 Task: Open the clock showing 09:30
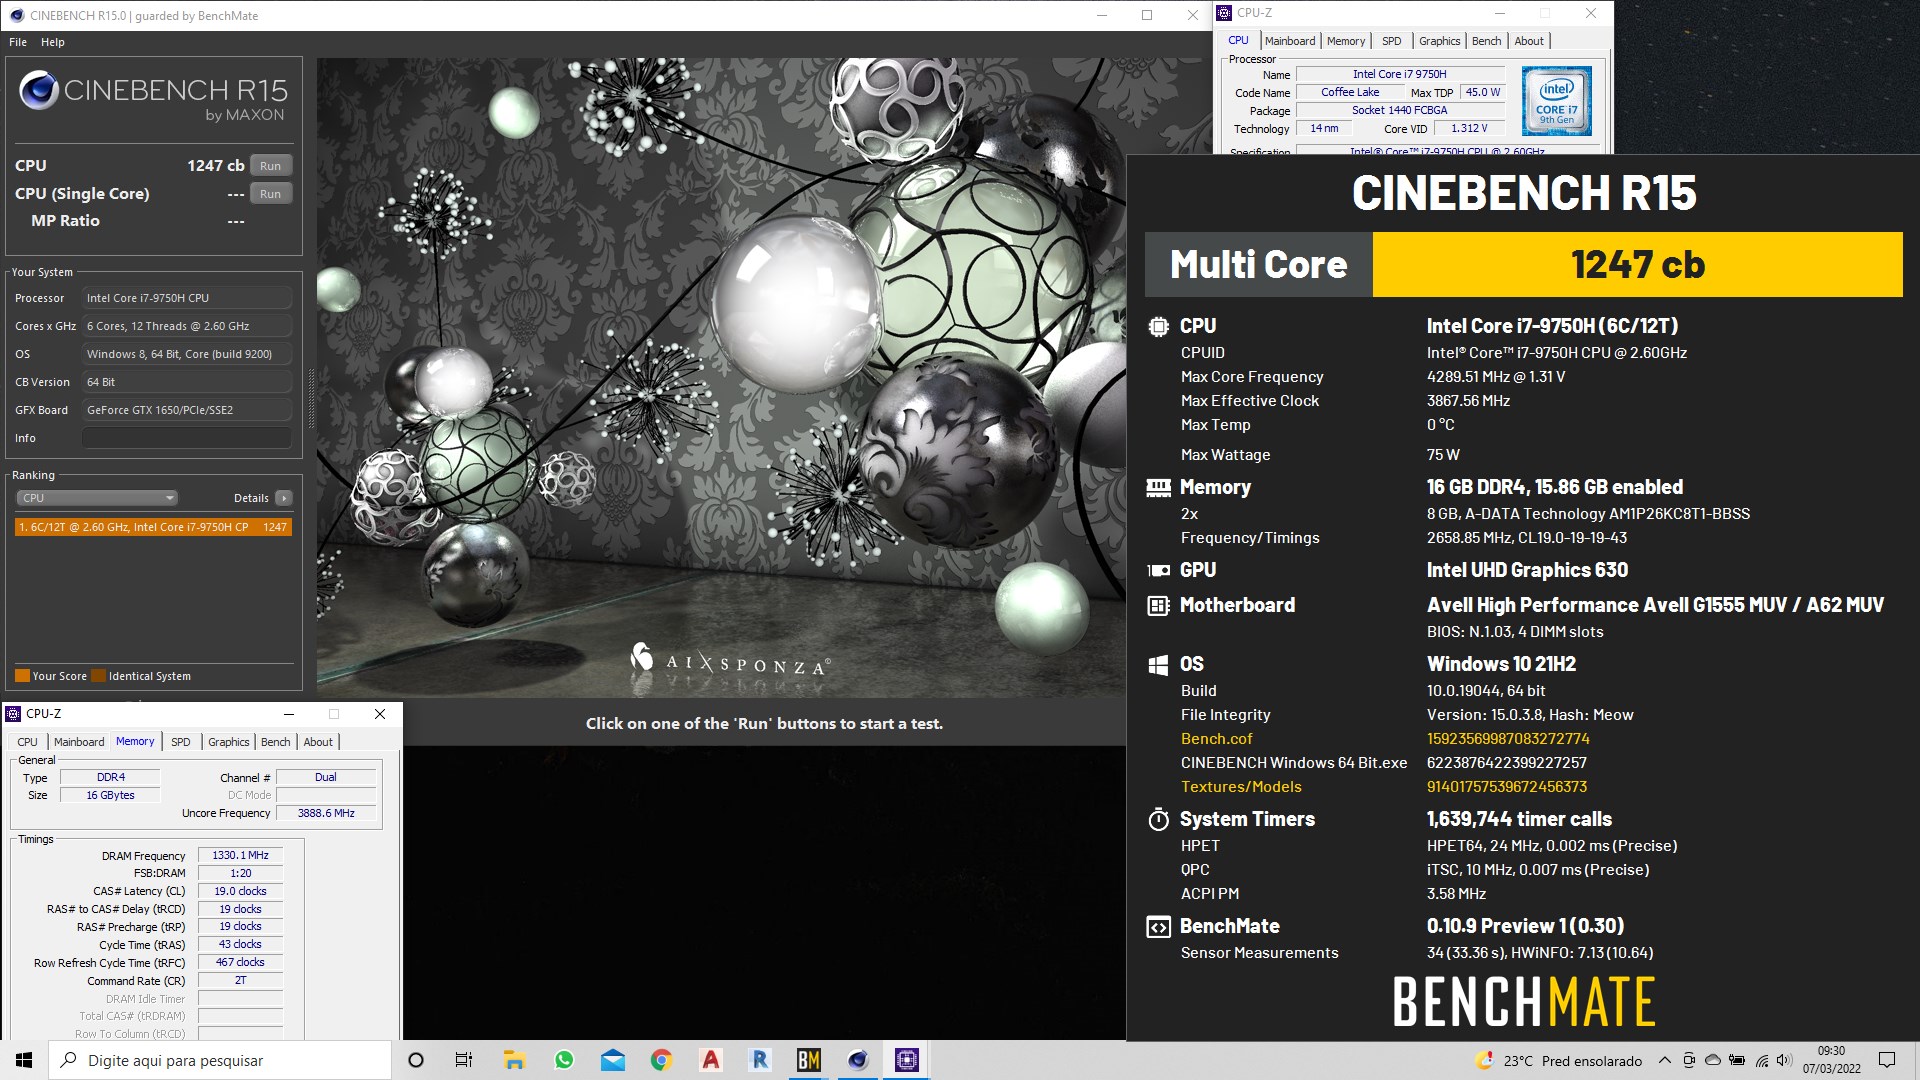click(1831, 1060)
